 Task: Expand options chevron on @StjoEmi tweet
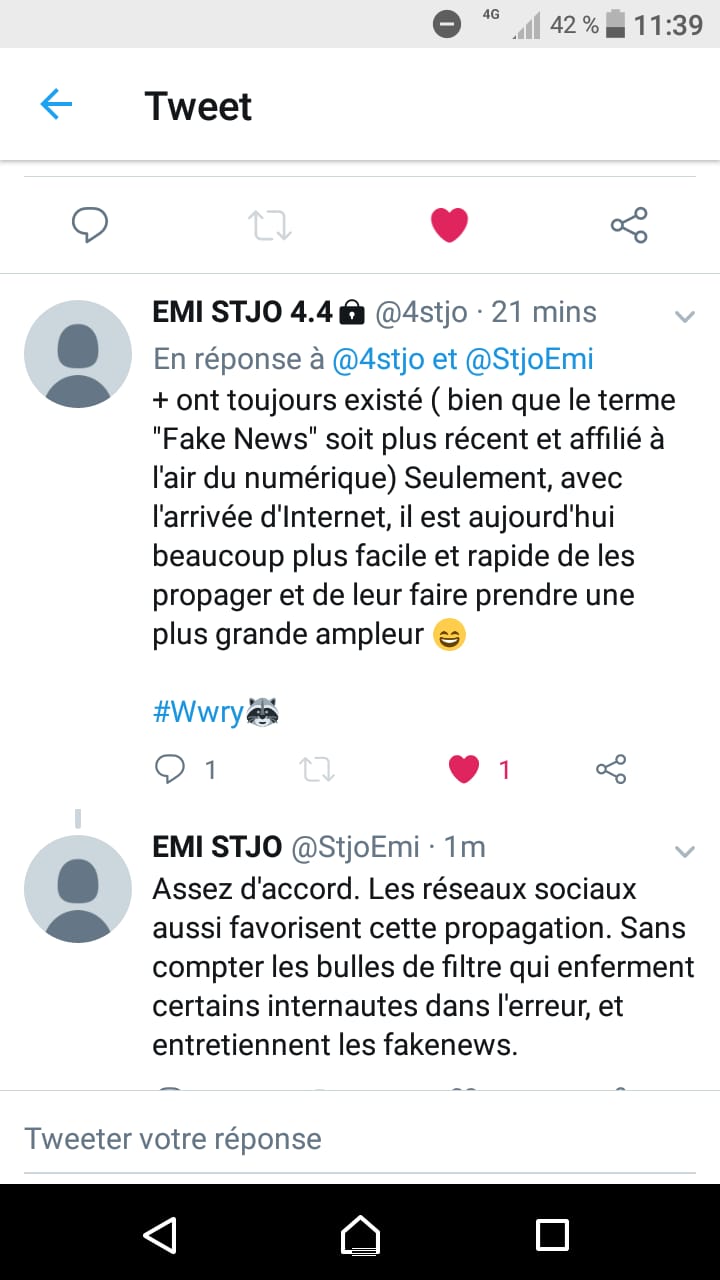click(x=685, y=852)
